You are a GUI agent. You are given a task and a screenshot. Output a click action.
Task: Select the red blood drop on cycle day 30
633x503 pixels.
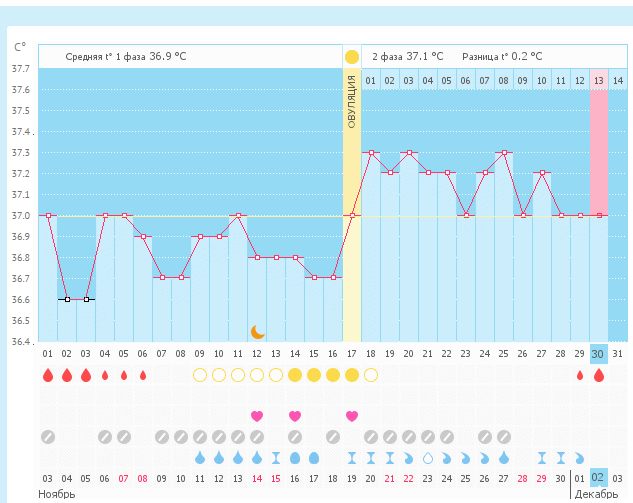point(599,375)
